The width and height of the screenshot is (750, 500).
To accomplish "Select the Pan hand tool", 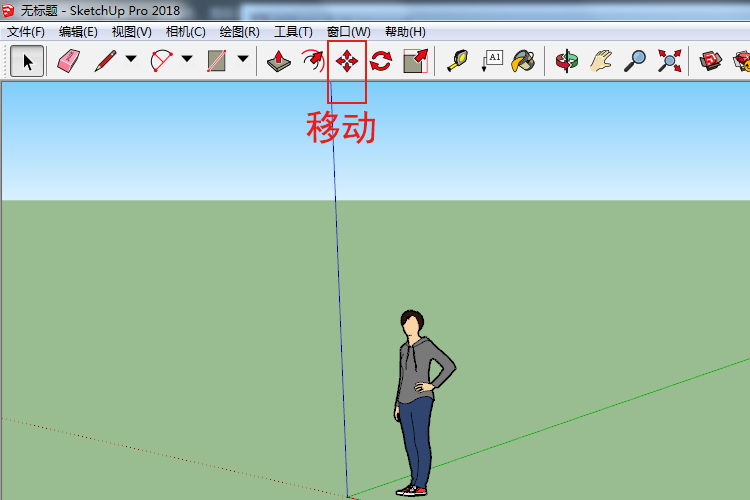I will [x=600, y=61].
